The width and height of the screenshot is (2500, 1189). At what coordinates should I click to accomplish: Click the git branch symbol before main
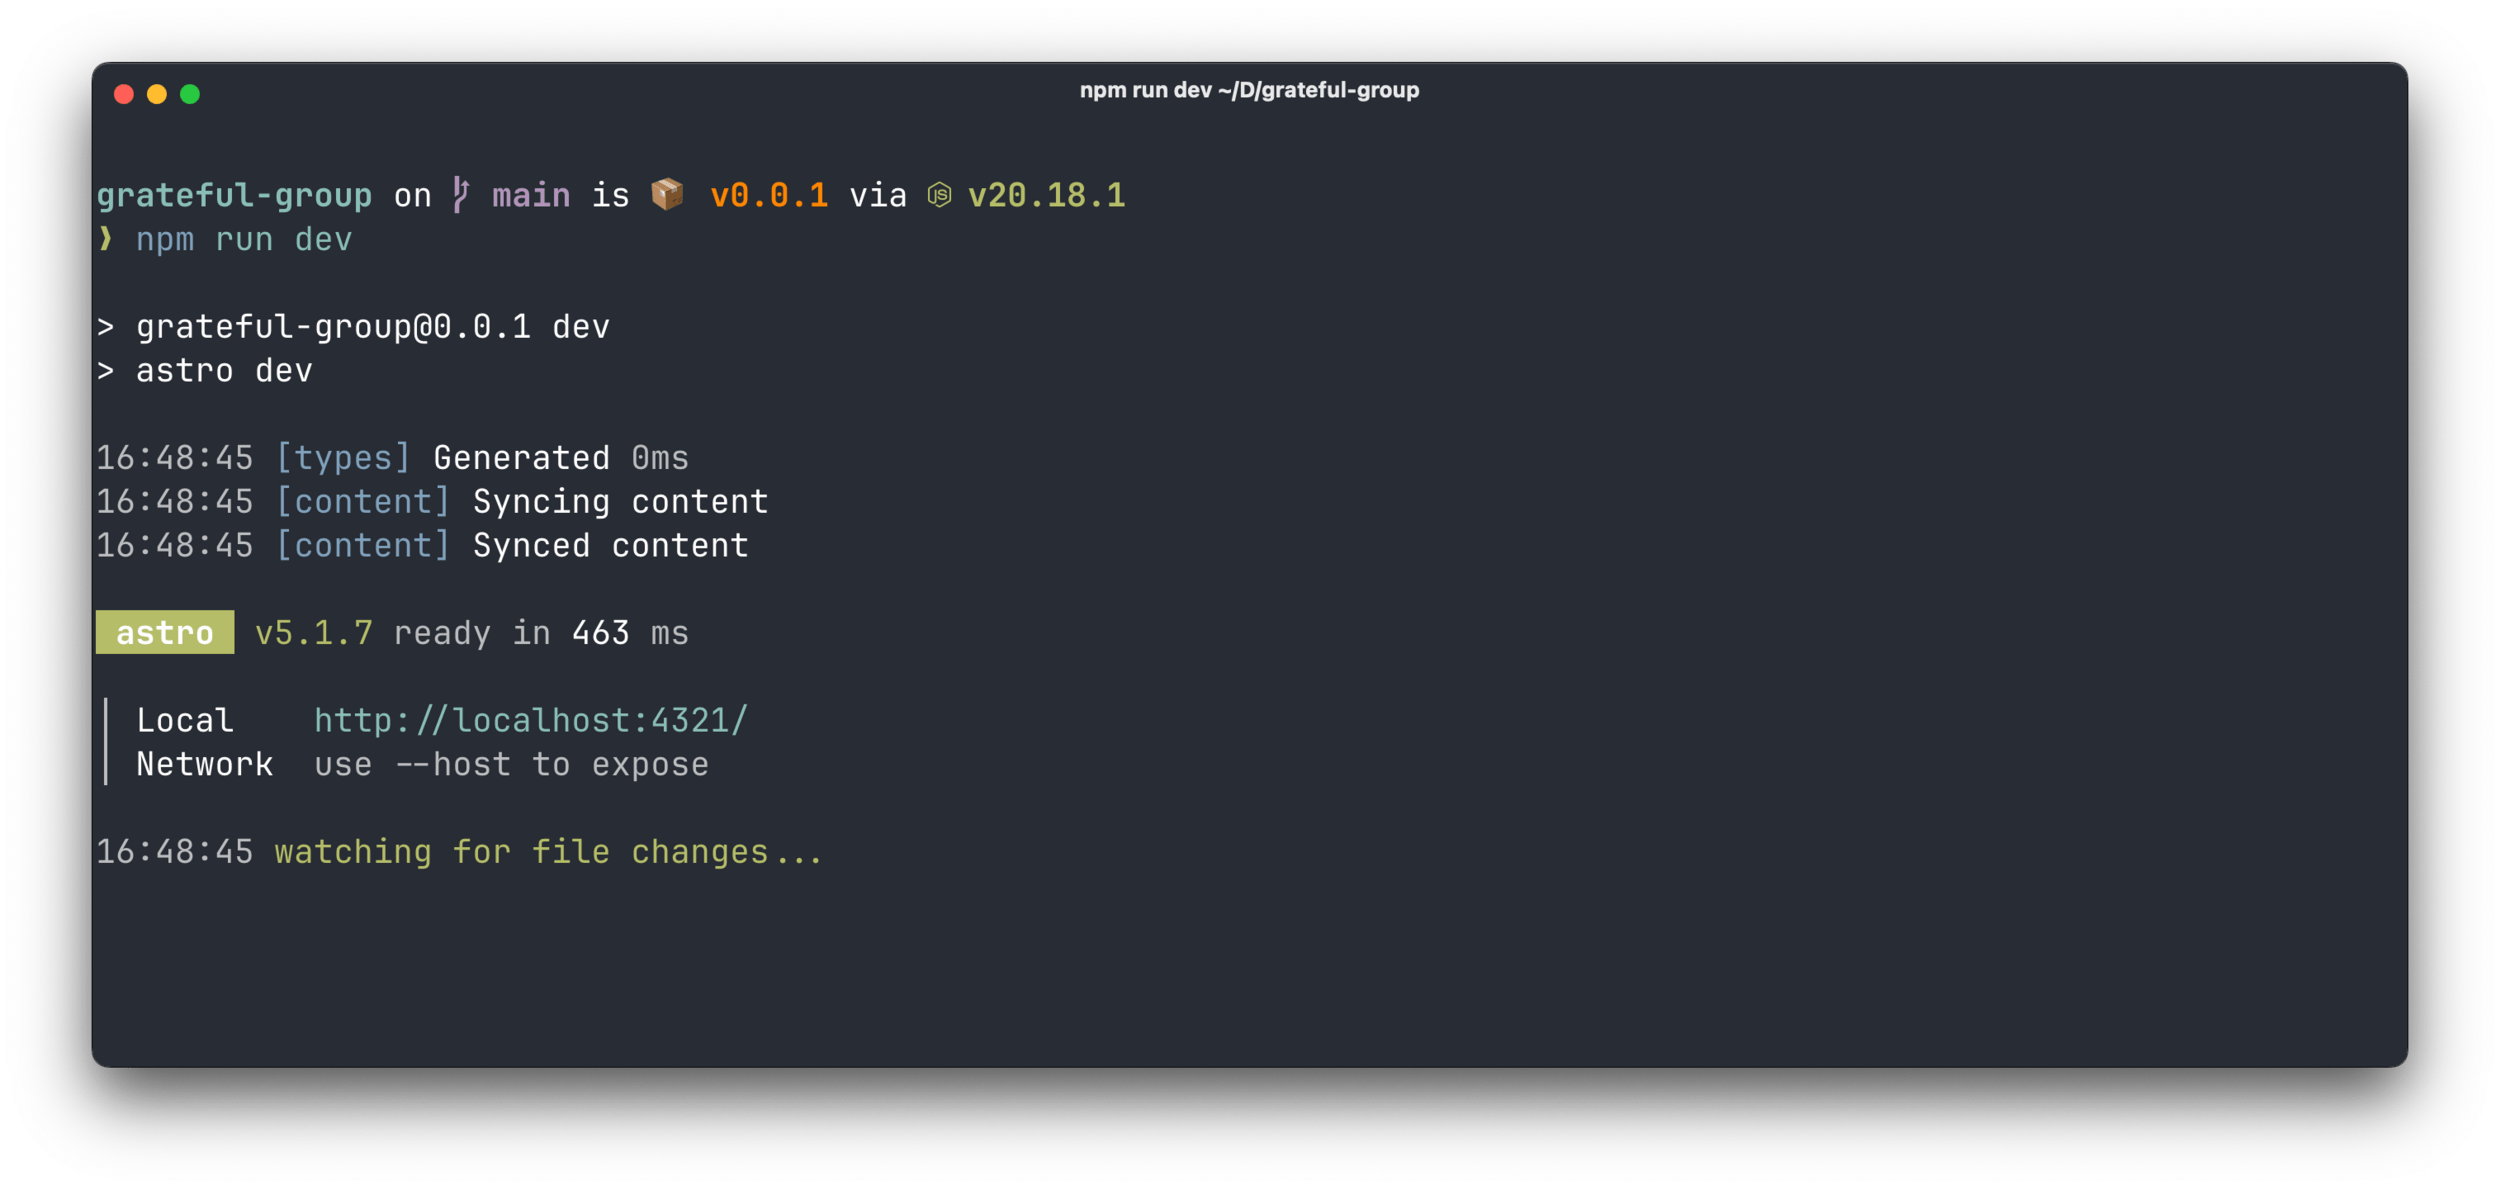(x=460, y=195)
